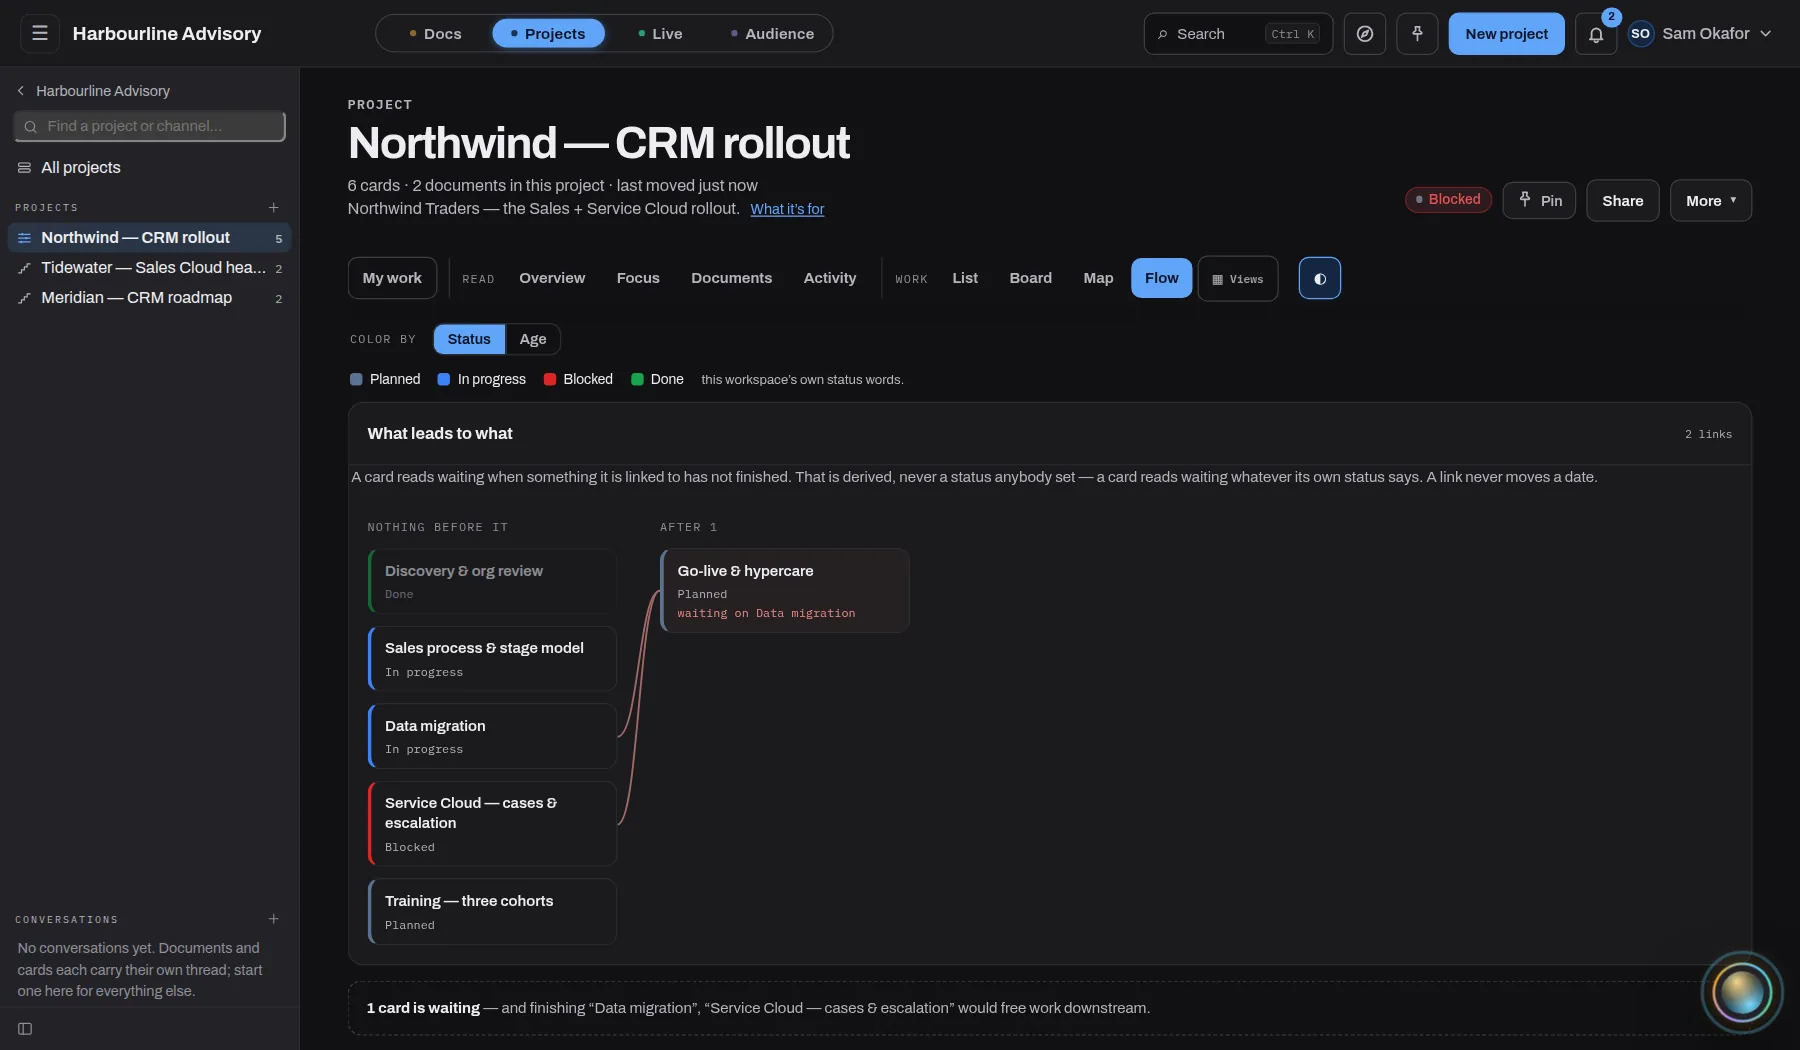The image size is (1800, 1050).
Task: Color cards by Age
Action: point(533,339)
